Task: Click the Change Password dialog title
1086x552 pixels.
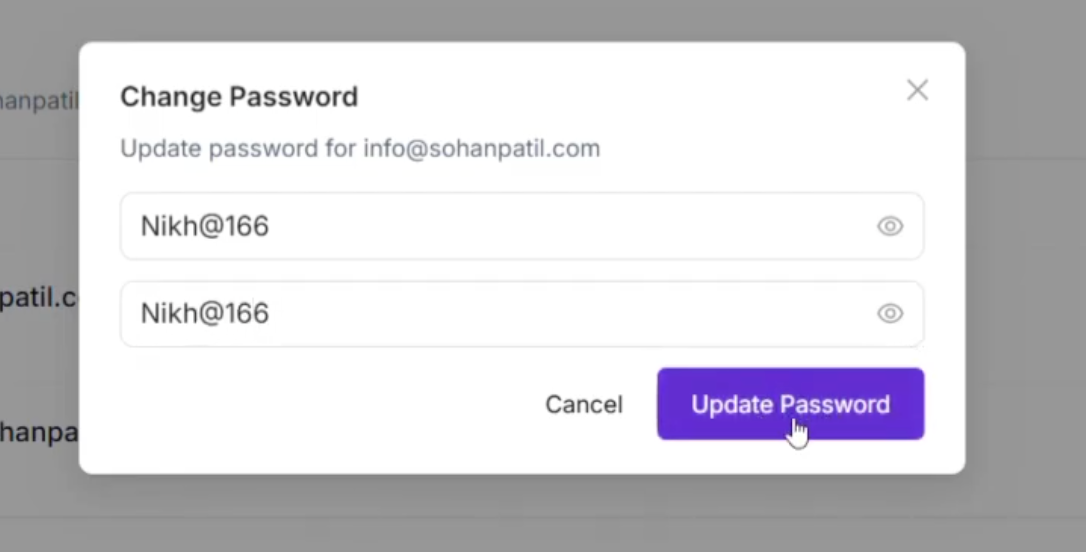Action: coord(239,97)
